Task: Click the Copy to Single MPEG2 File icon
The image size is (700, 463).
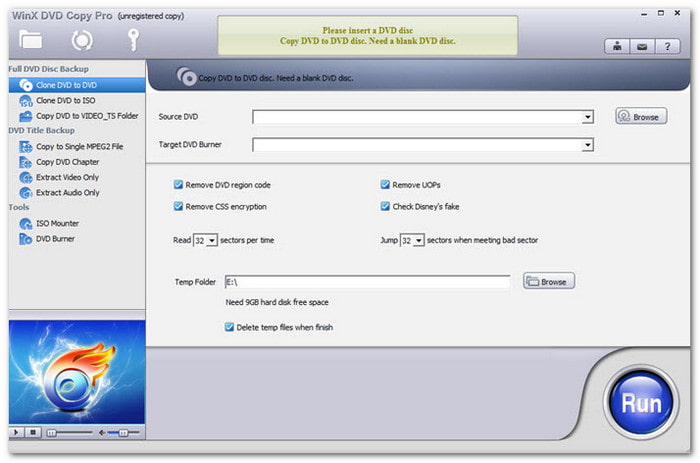Action: [x=25, y=146]
